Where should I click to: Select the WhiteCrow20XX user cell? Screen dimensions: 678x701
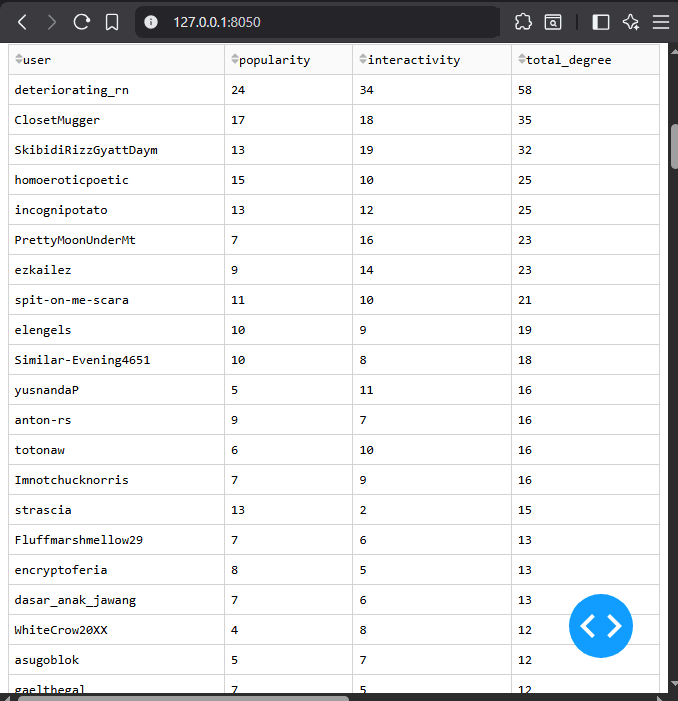pyautogui.click(x=116, y=630)
